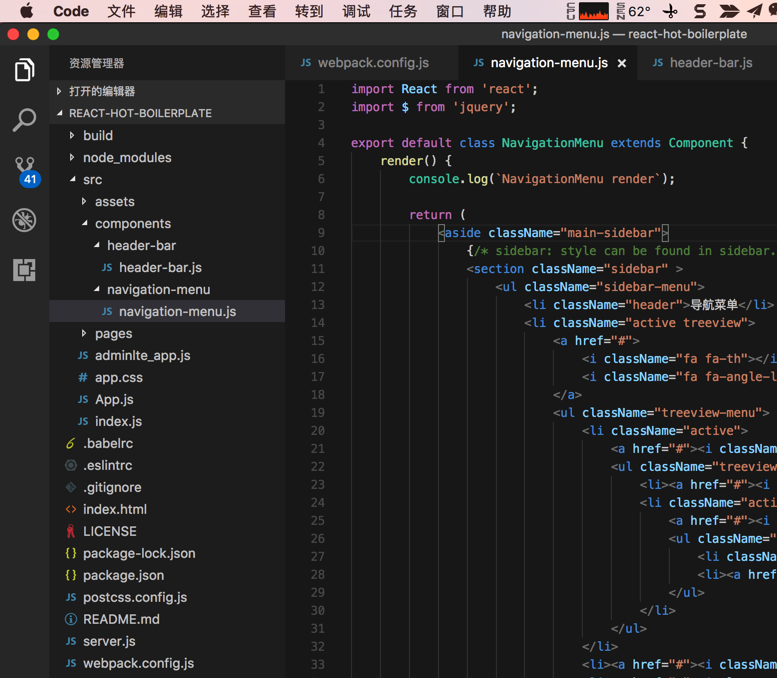Click the Apple menu icon
Viewport: 777px width, 678px height.
[x=26, y=11]
